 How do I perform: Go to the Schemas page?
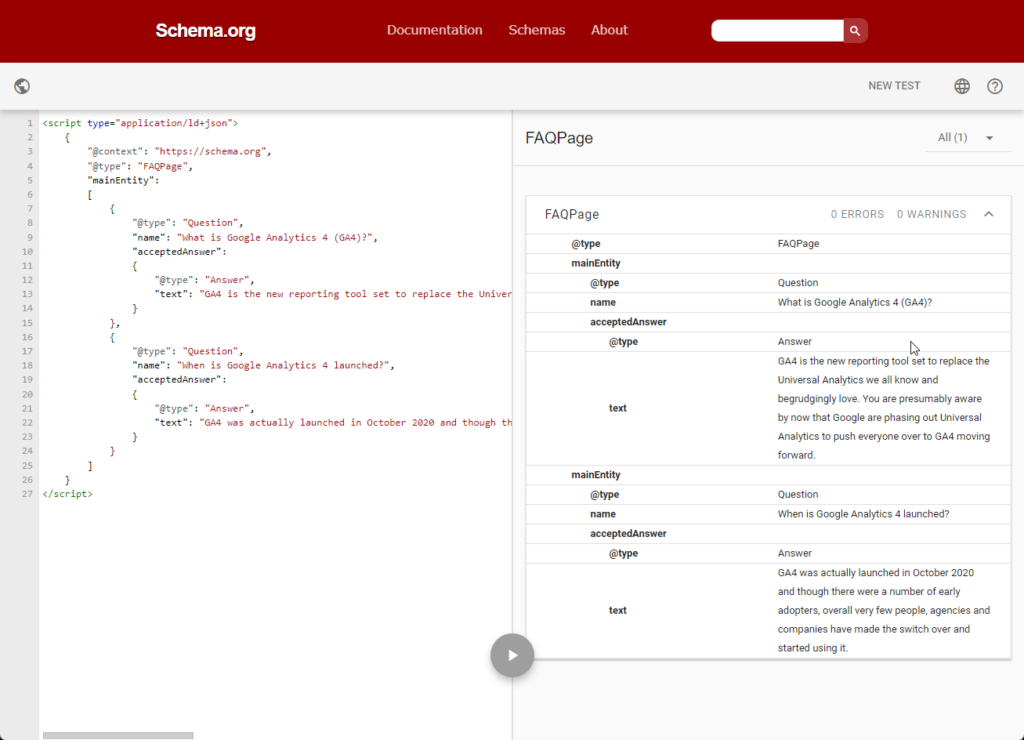tap(537, 30)
